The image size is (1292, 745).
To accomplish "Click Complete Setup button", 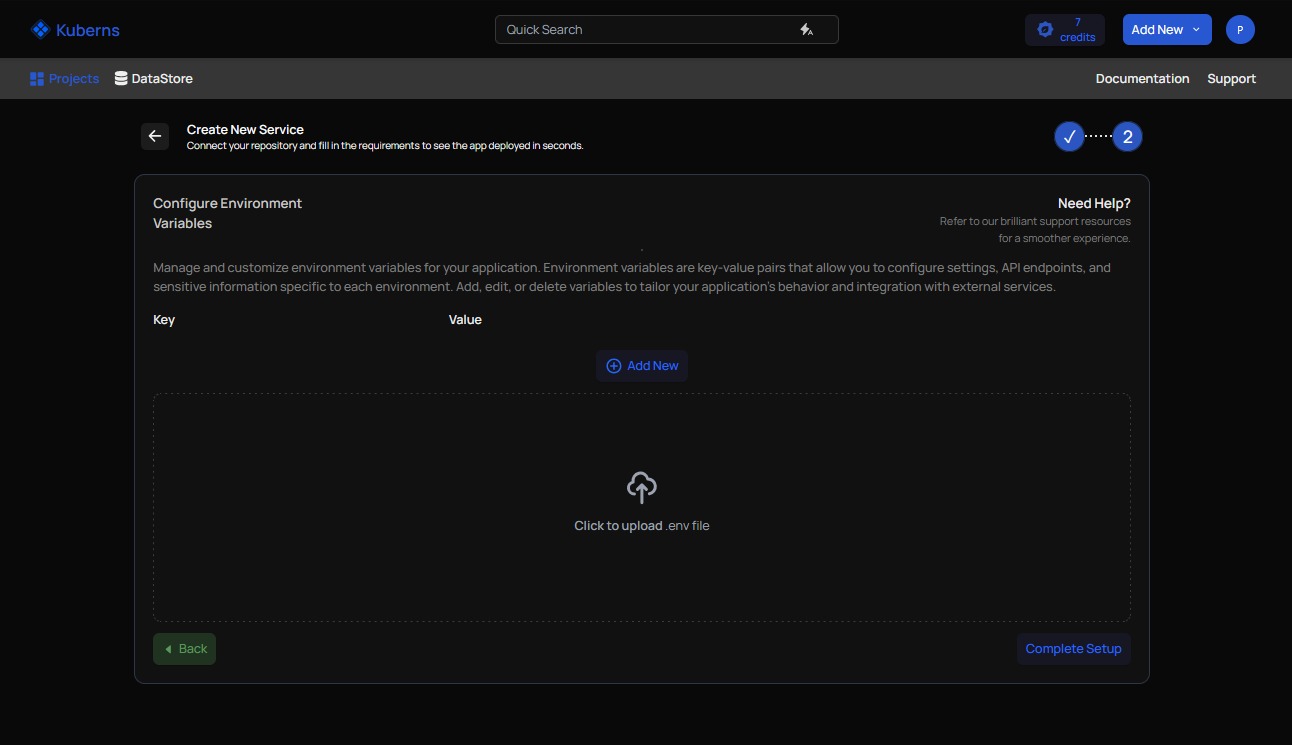I will click(x=1074, y=649).
